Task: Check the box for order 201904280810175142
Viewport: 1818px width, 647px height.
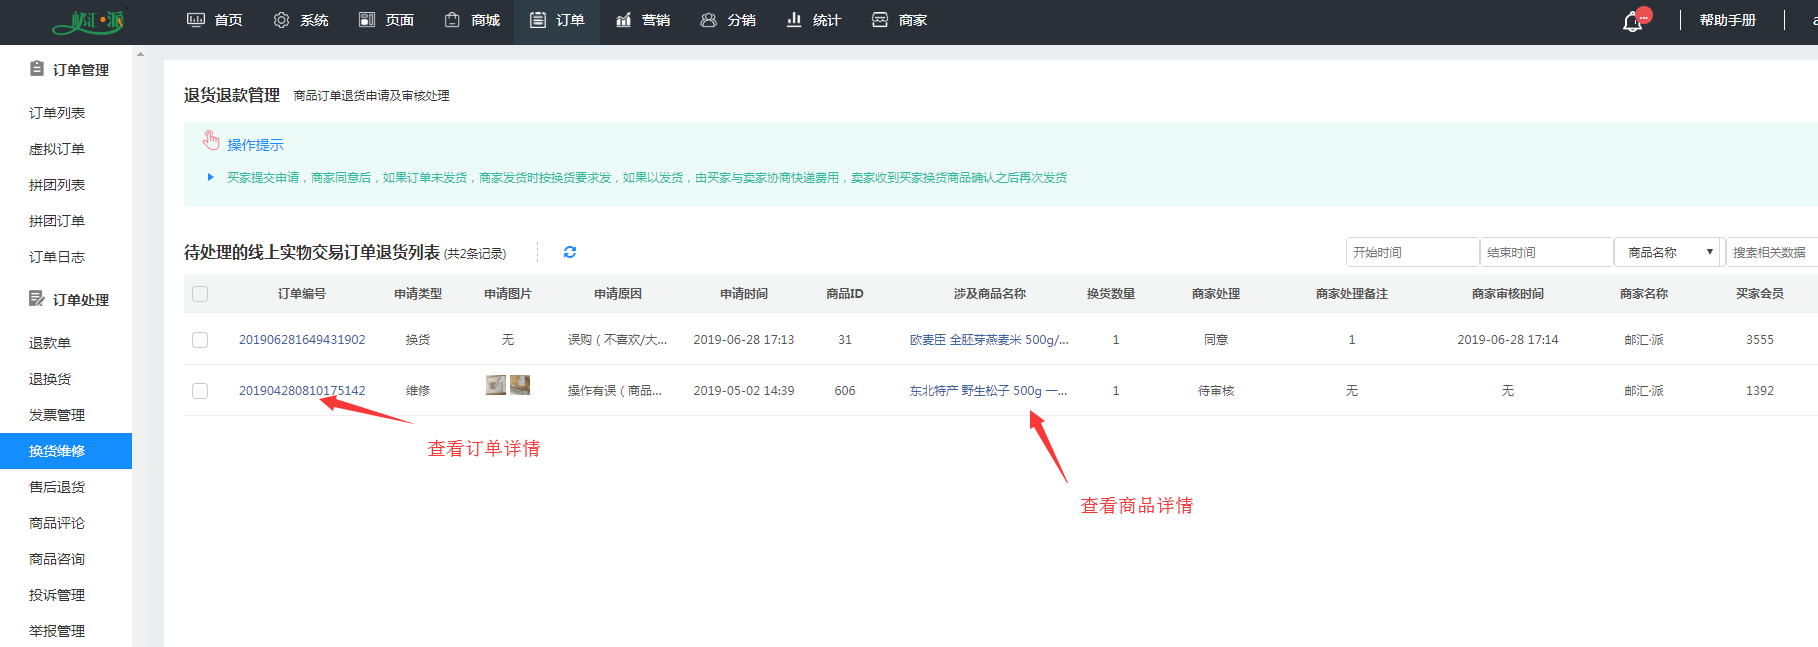Action: tap(200, 391)
